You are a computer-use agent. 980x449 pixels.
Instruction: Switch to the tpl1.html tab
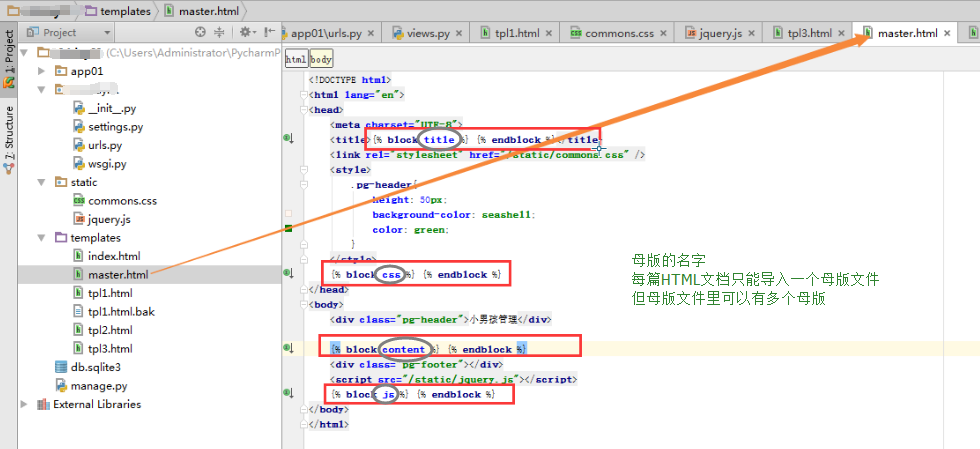[519, 34]
